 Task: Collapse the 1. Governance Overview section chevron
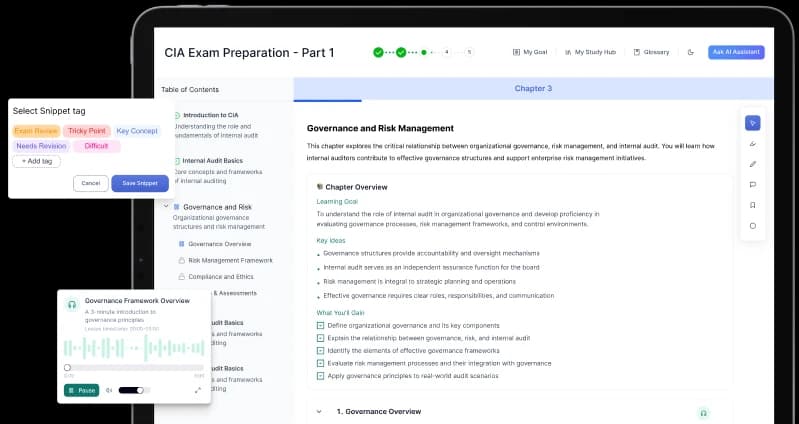tap(319, 412)
